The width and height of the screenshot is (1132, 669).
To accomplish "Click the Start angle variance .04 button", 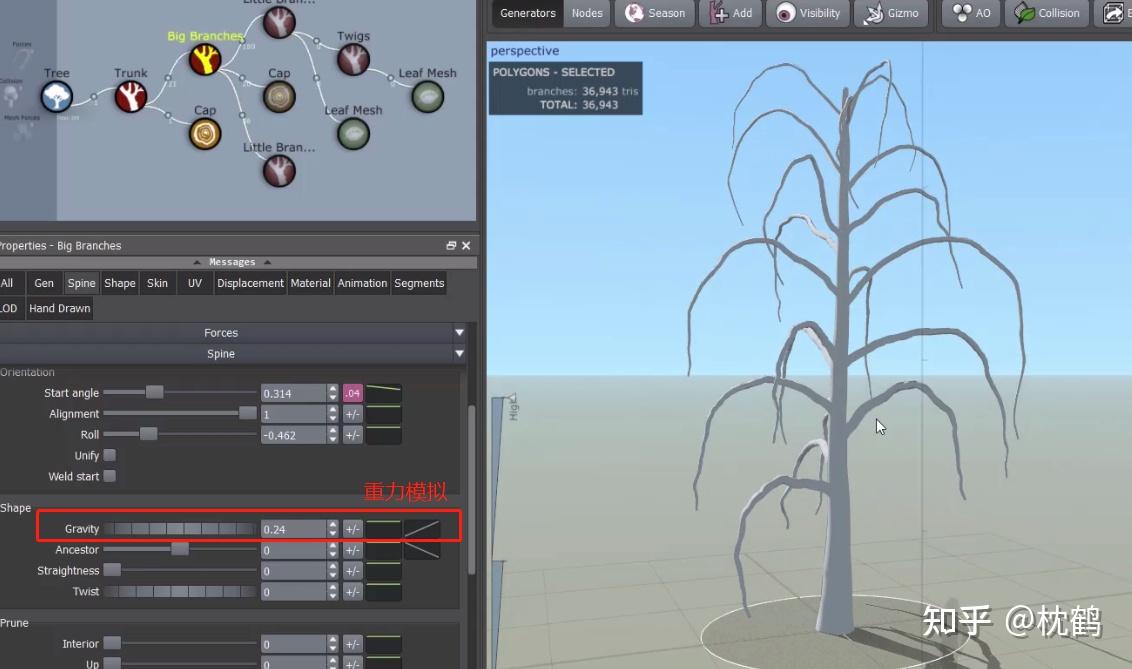I will (x=352, y=393).
